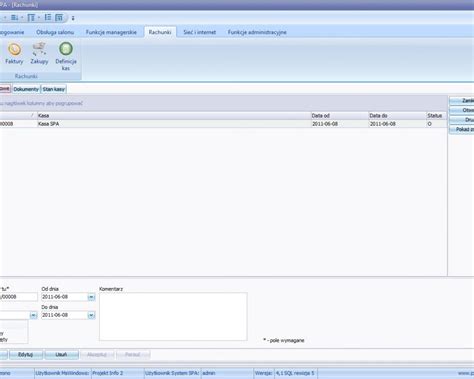Switch to Obsługa salonu ribbon tab
Screen dimensions: 474x379
pos(55,32)
